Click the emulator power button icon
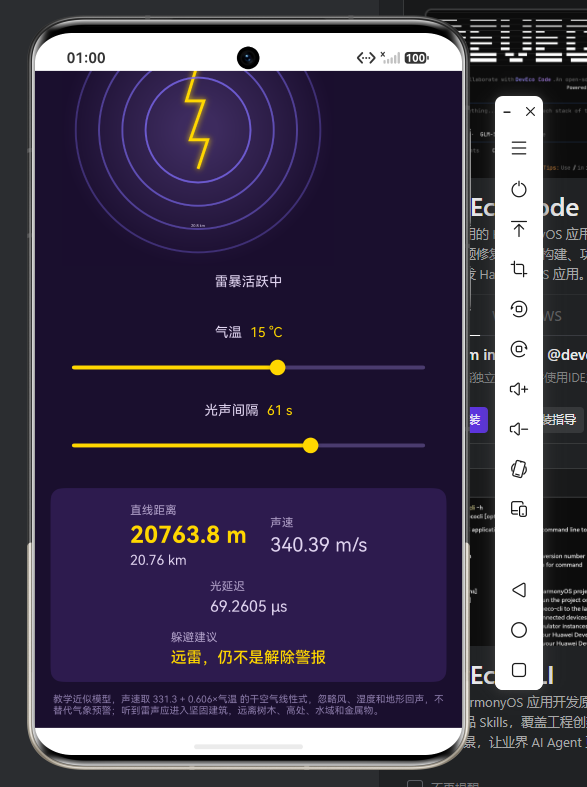The image size is (587, 787). 519,189
